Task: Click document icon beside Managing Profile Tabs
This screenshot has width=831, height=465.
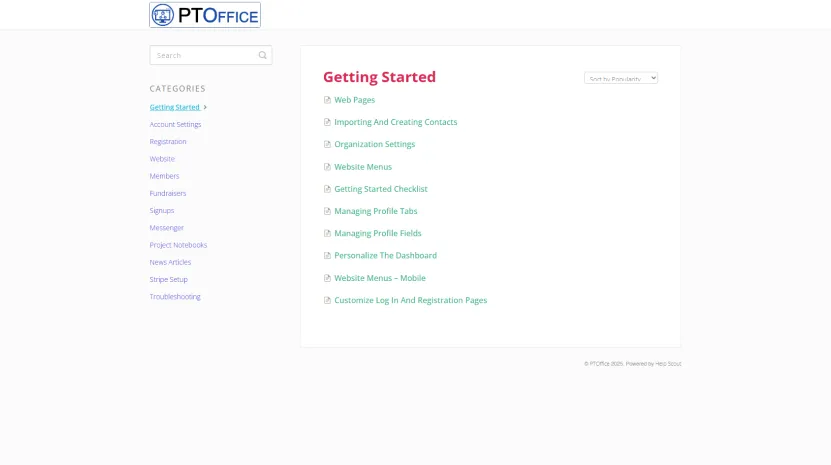Action: tap(327, 211)
